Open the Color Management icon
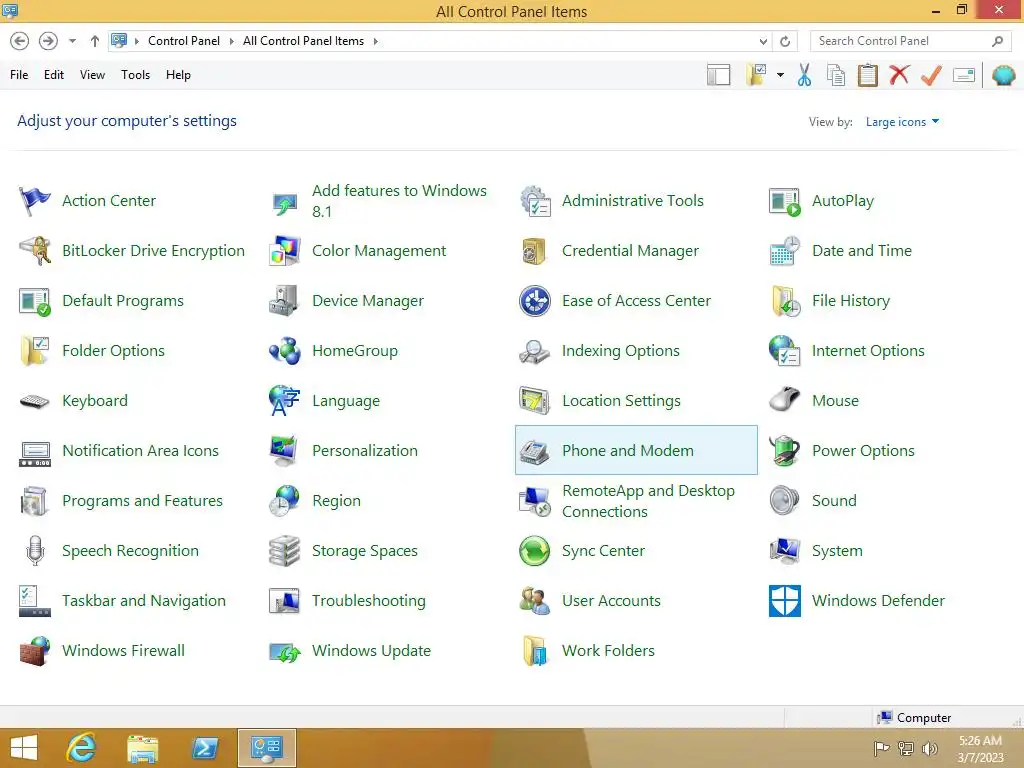Image resolution: width=1024 pixels, height=768 pixels. click(285, 251)
